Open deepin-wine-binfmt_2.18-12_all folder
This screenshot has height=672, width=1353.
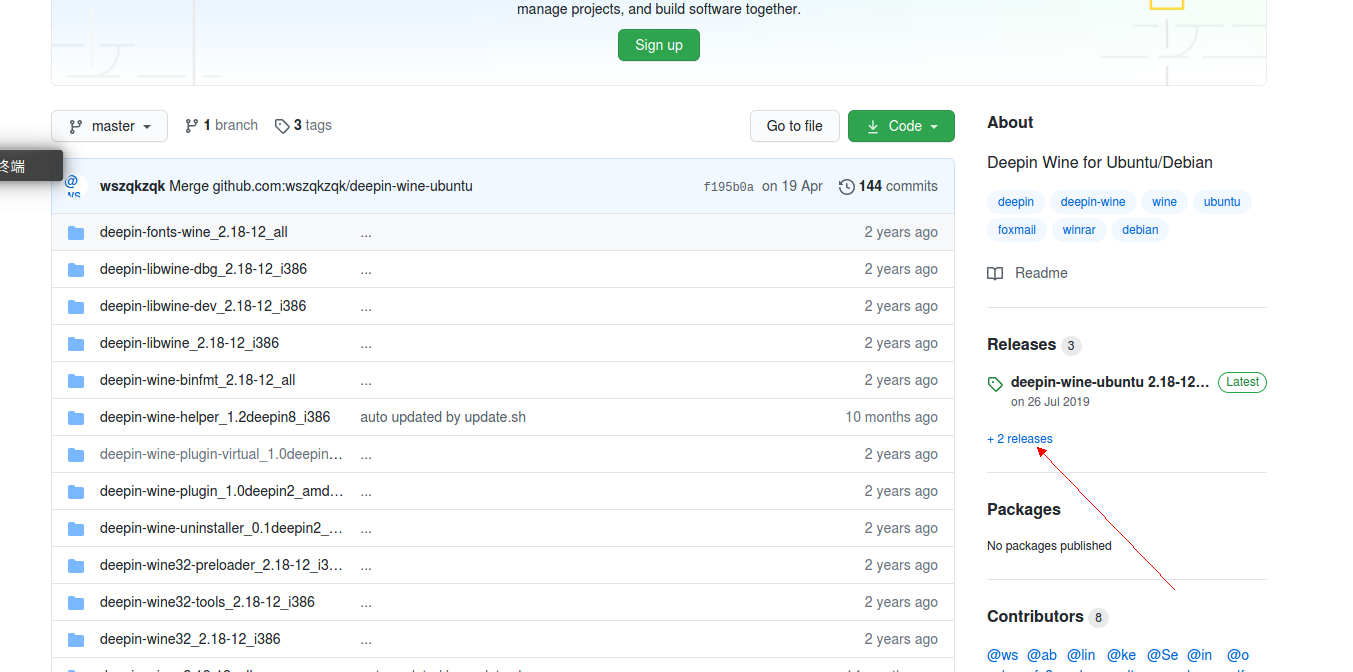(x=198, y=380)
